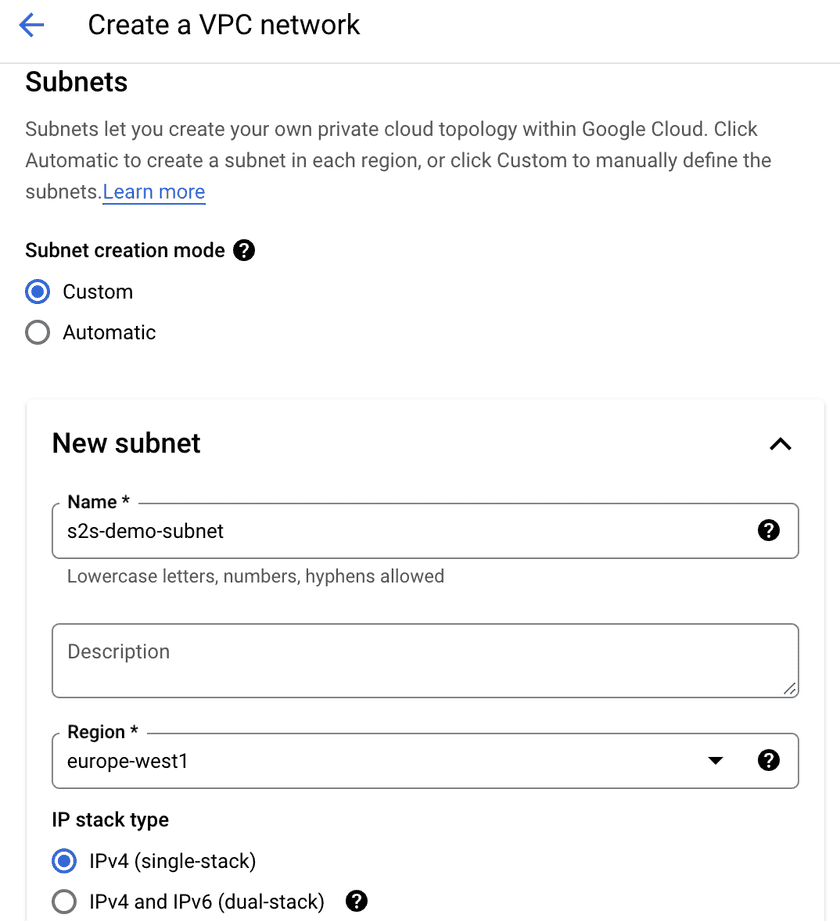Screen dimensions: 840x921
Task: Select the Custom radio button
Action: (x=38, y=292)
